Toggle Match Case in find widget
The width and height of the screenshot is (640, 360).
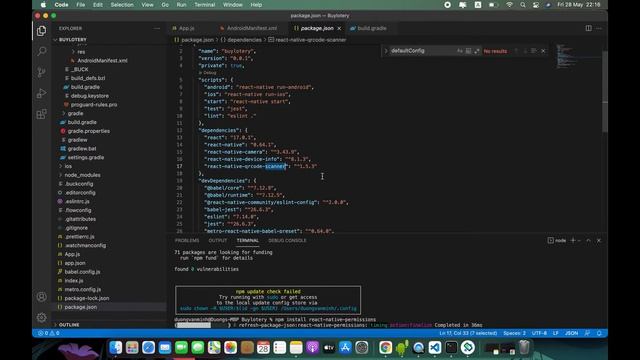[460, 51]
